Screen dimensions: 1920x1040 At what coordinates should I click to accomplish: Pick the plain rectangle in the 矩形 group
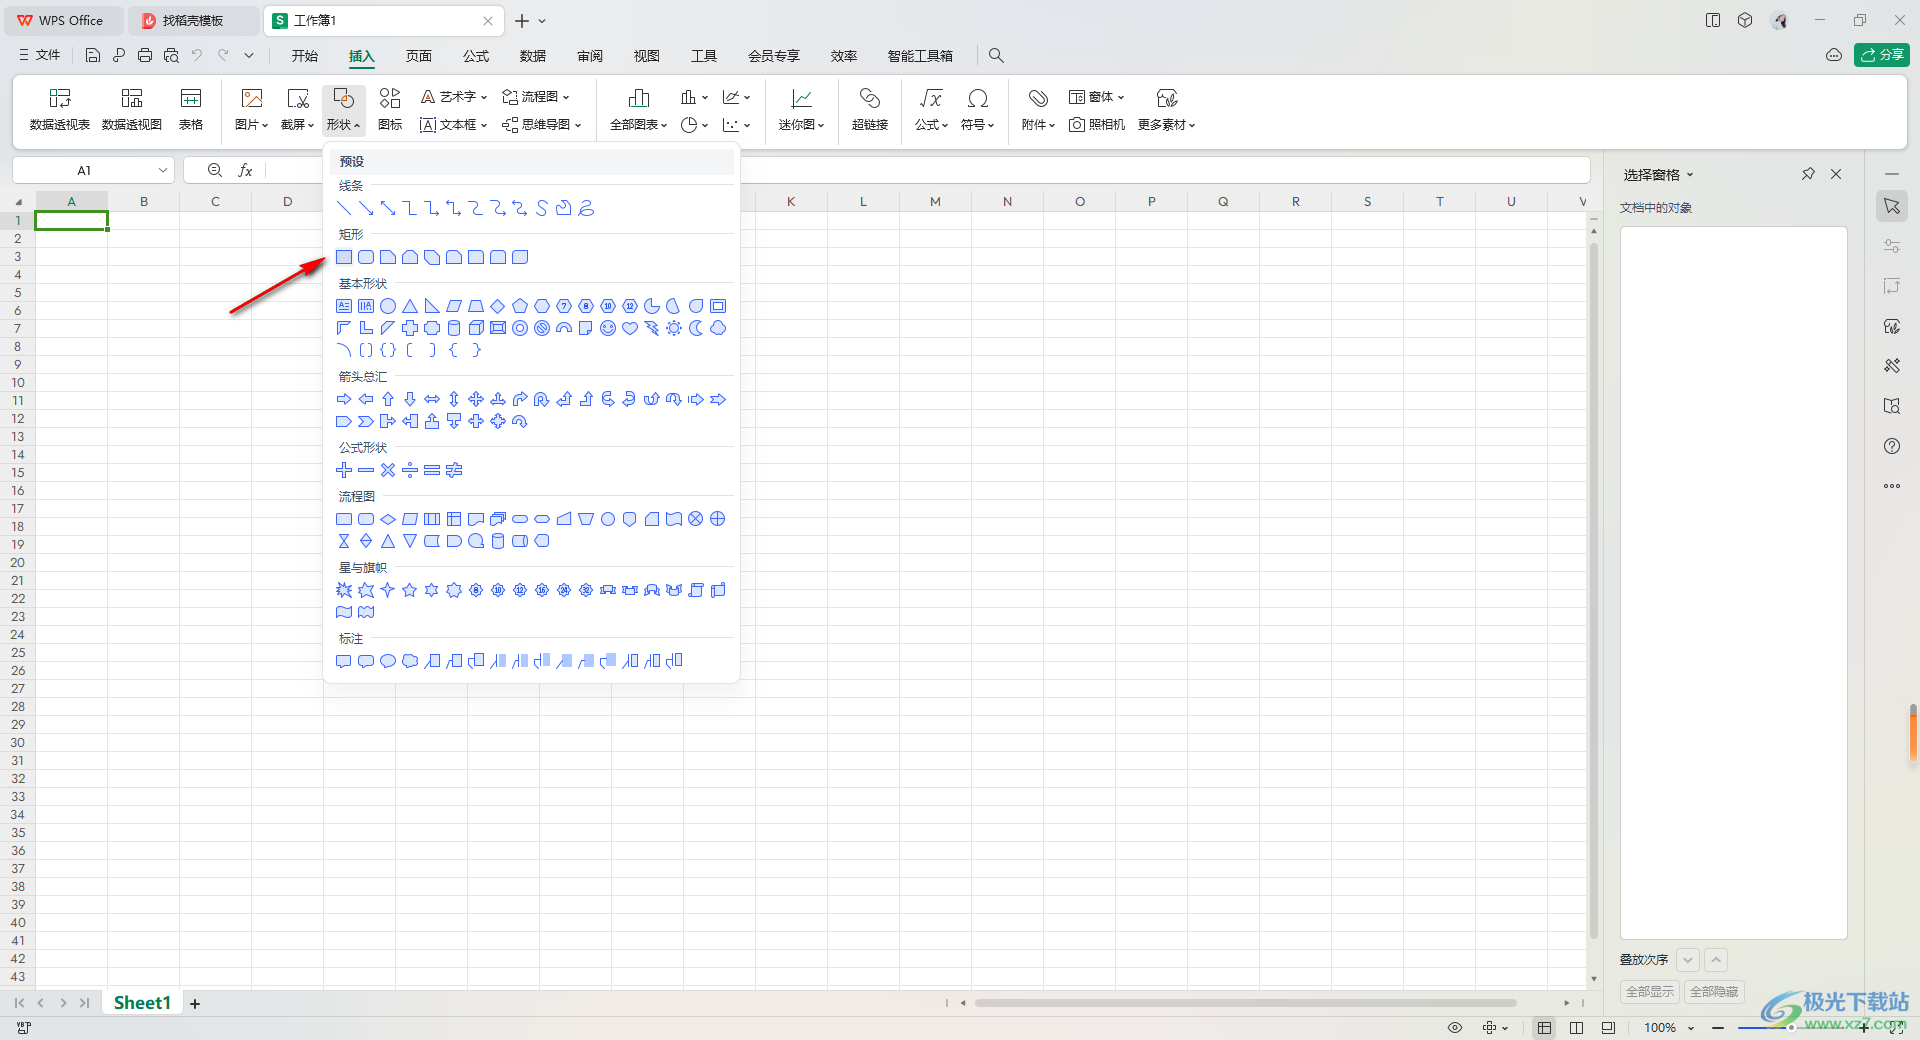344,257
